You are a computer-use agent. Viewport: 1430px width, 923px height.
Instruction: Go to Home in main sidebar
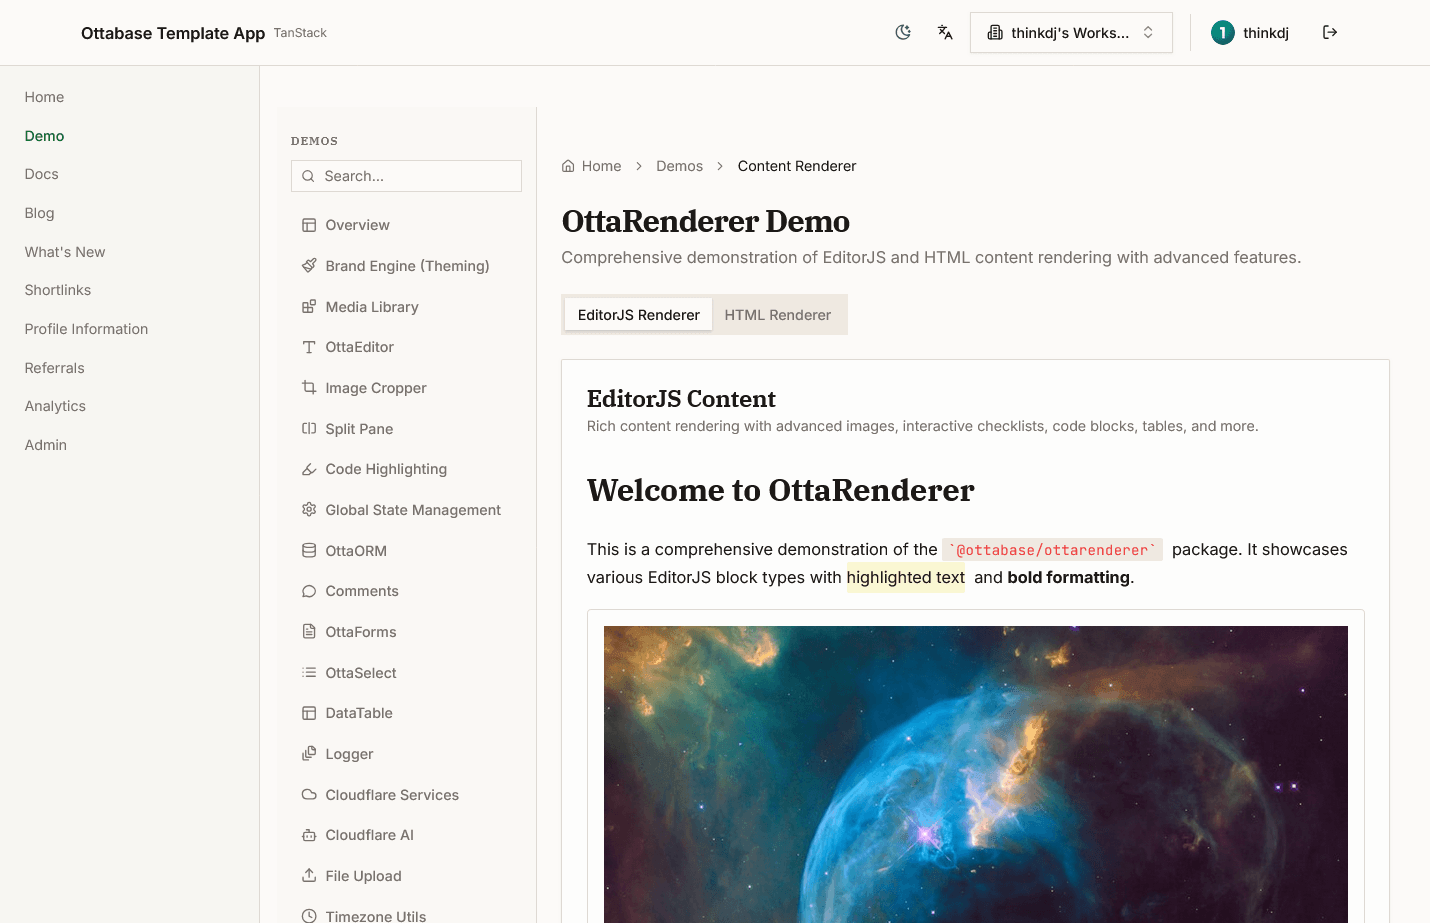pyautogui.click(x=44, y=97)
